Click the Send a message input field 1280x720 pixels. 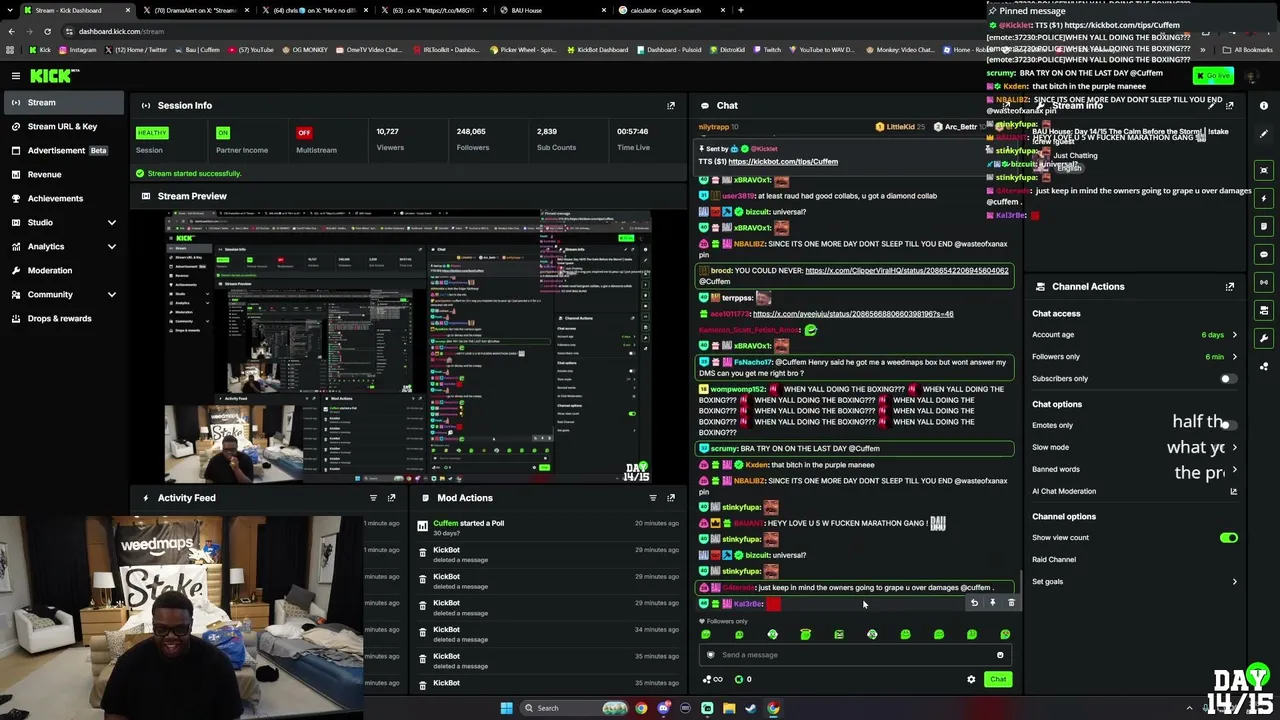pos(855,655)
